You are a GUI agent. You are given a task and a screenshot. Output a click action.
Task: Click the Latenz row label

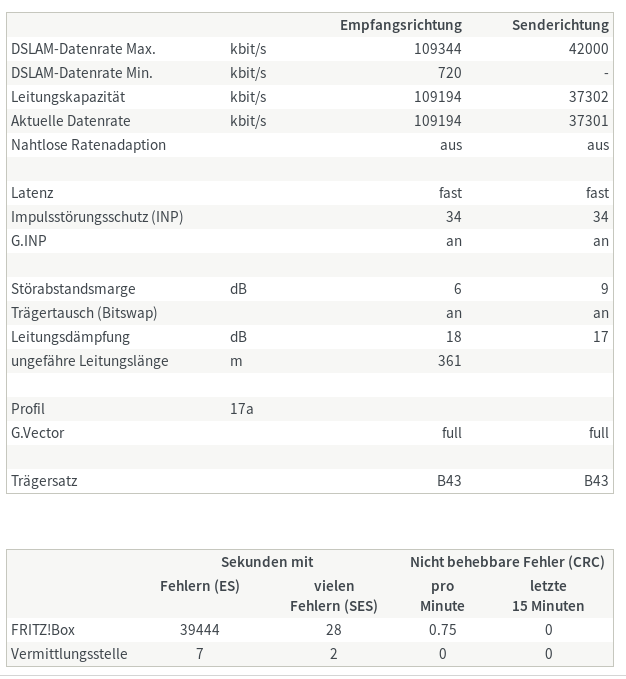pos(32,193)
